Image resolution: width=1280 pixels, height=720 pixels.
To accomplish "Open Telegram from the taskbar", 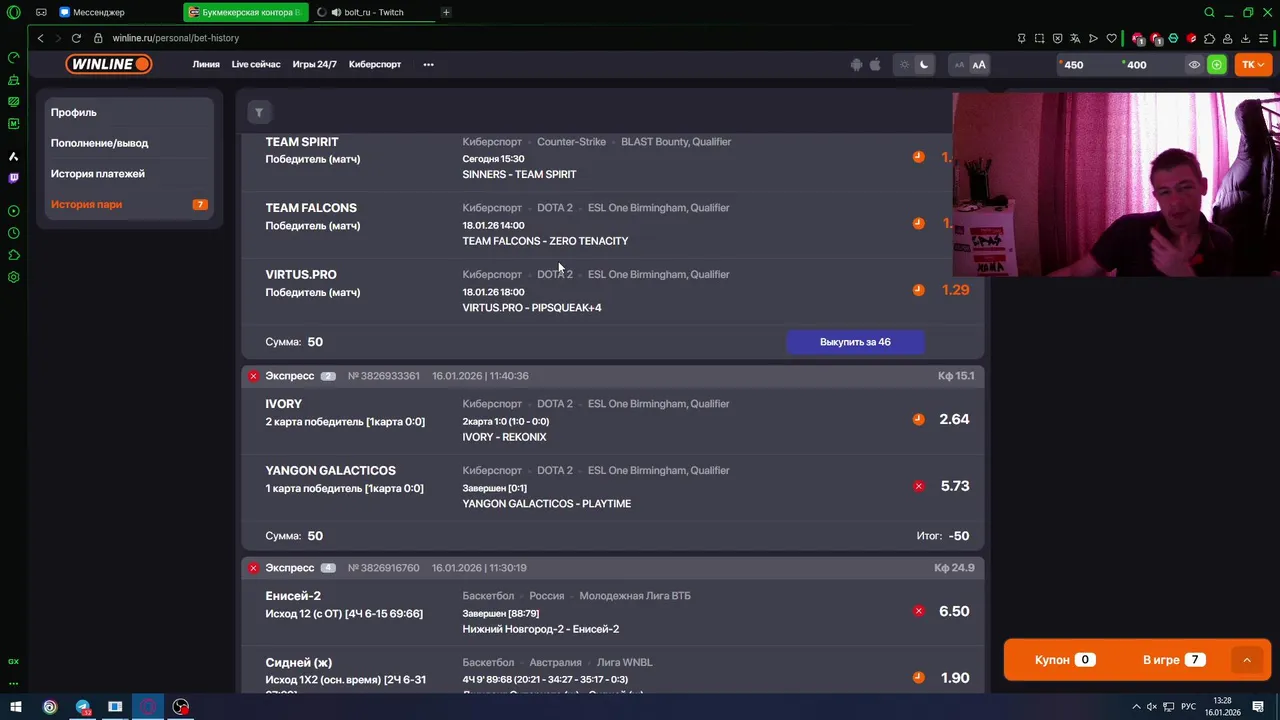I will click(83, 707).
